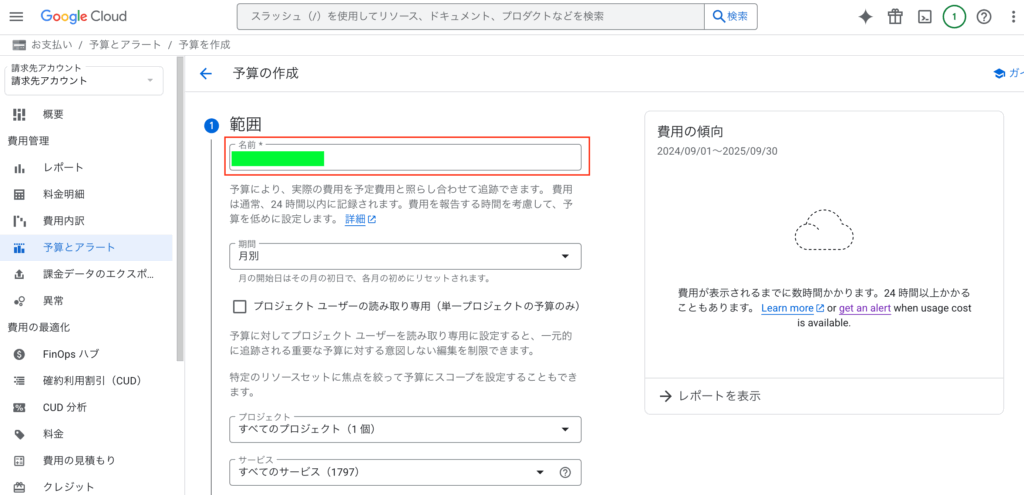Viewport: 1024px width, 495px height.
Task: Click the レポート bar chart icon
Action: point(19,168)
